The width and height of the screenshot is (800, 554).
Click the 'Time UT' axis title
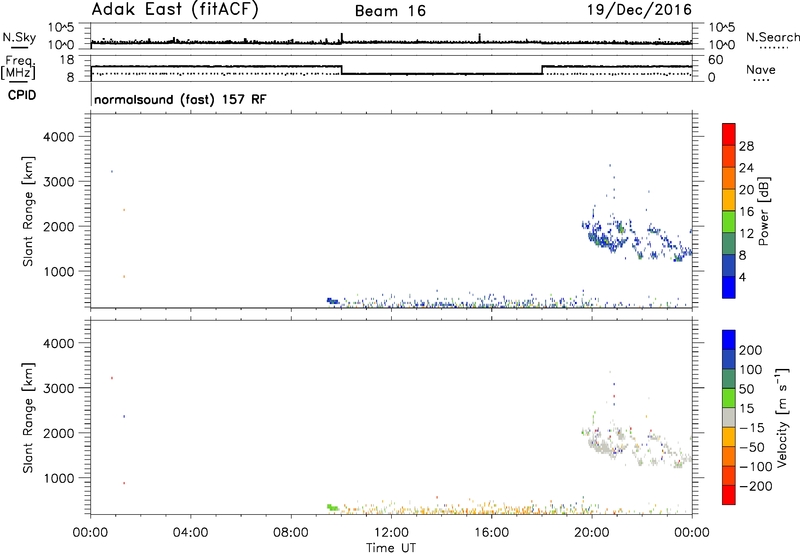click(391, 548)
